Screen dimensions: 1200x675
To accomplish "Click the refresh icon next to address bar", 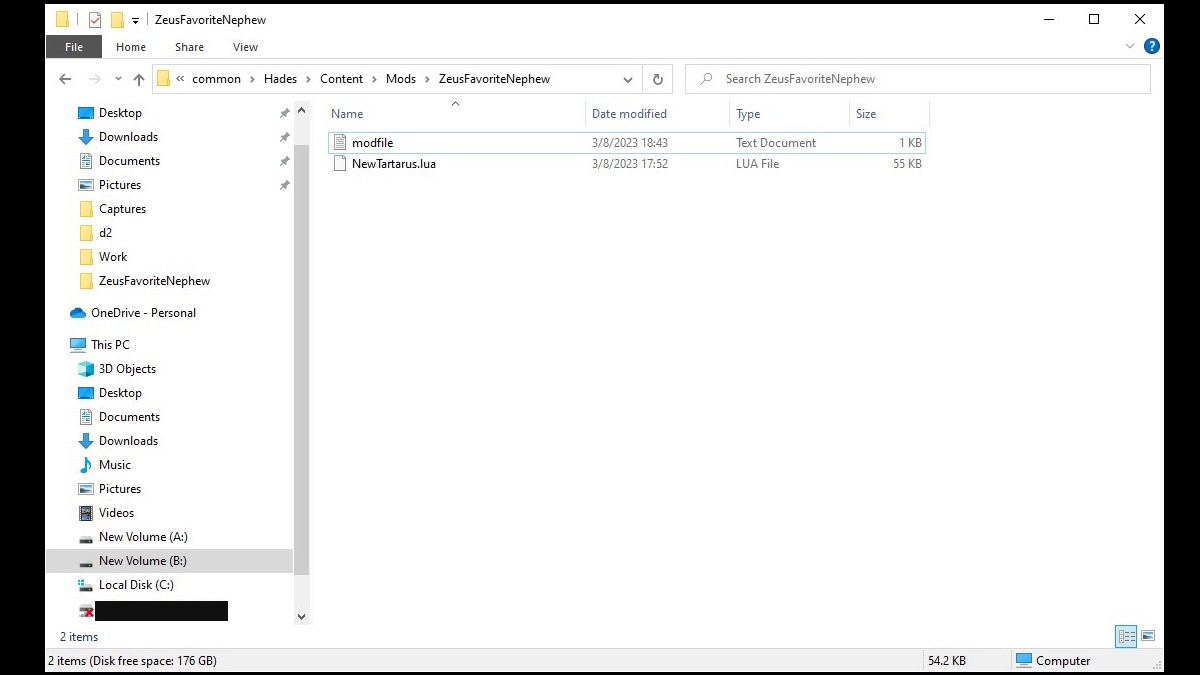I will coord(657,78).
